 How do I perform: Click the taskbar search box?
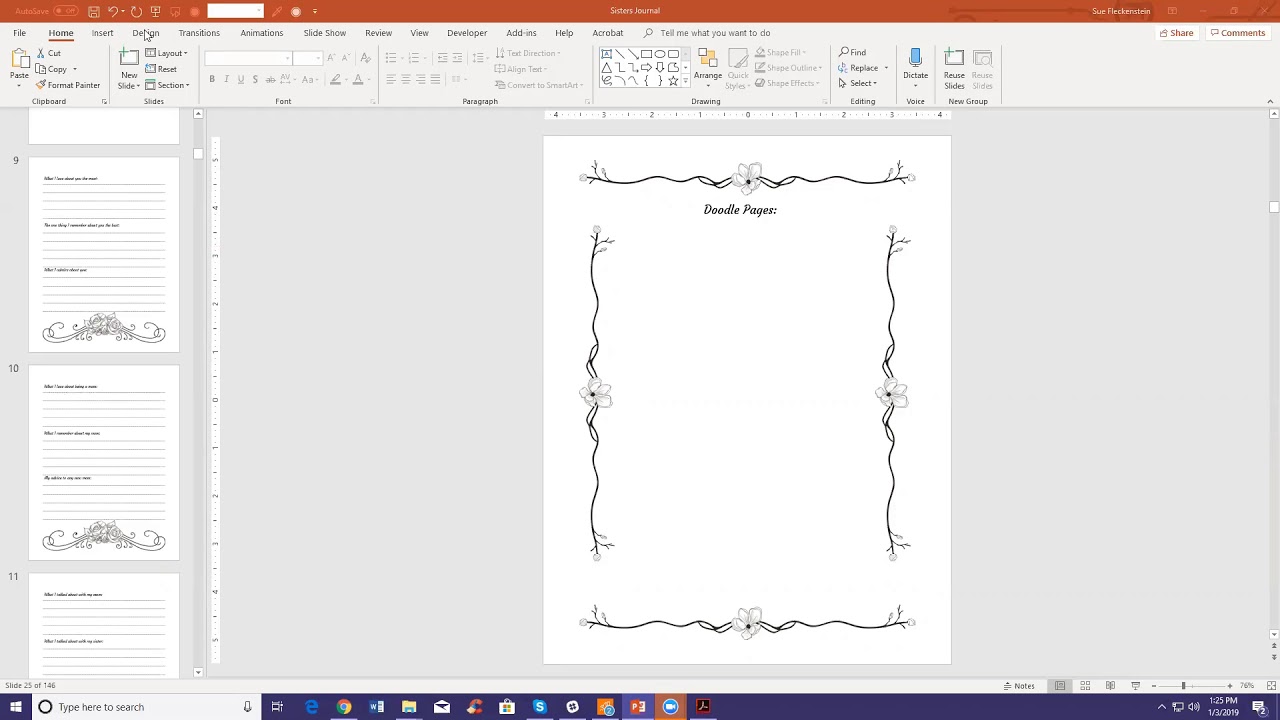tap(146, 707)
